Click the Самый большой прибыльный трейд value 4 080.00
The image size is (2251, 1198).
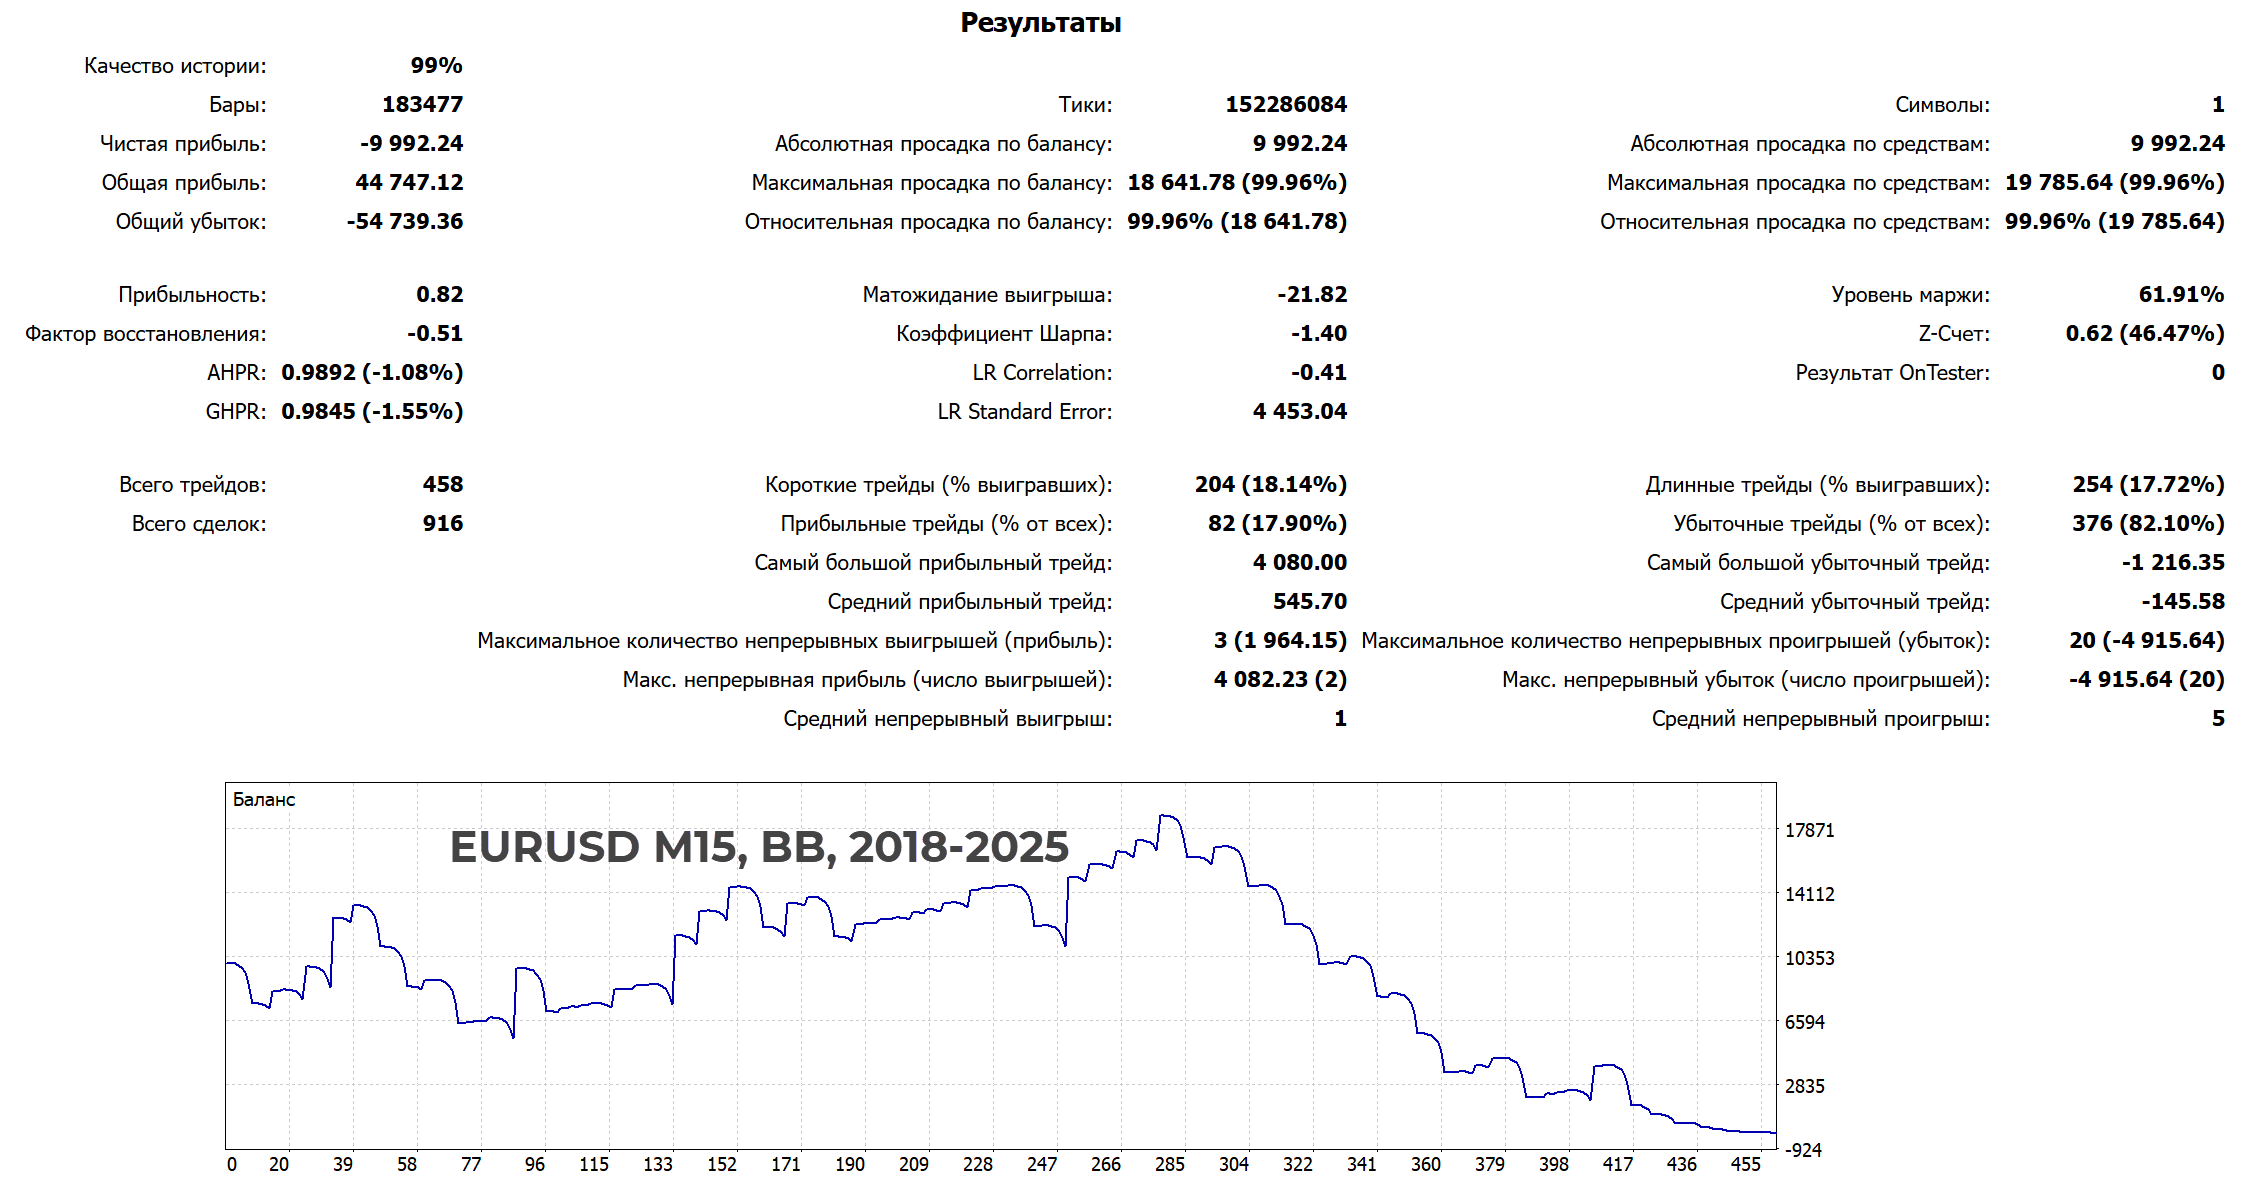[x=1299, y=562]
